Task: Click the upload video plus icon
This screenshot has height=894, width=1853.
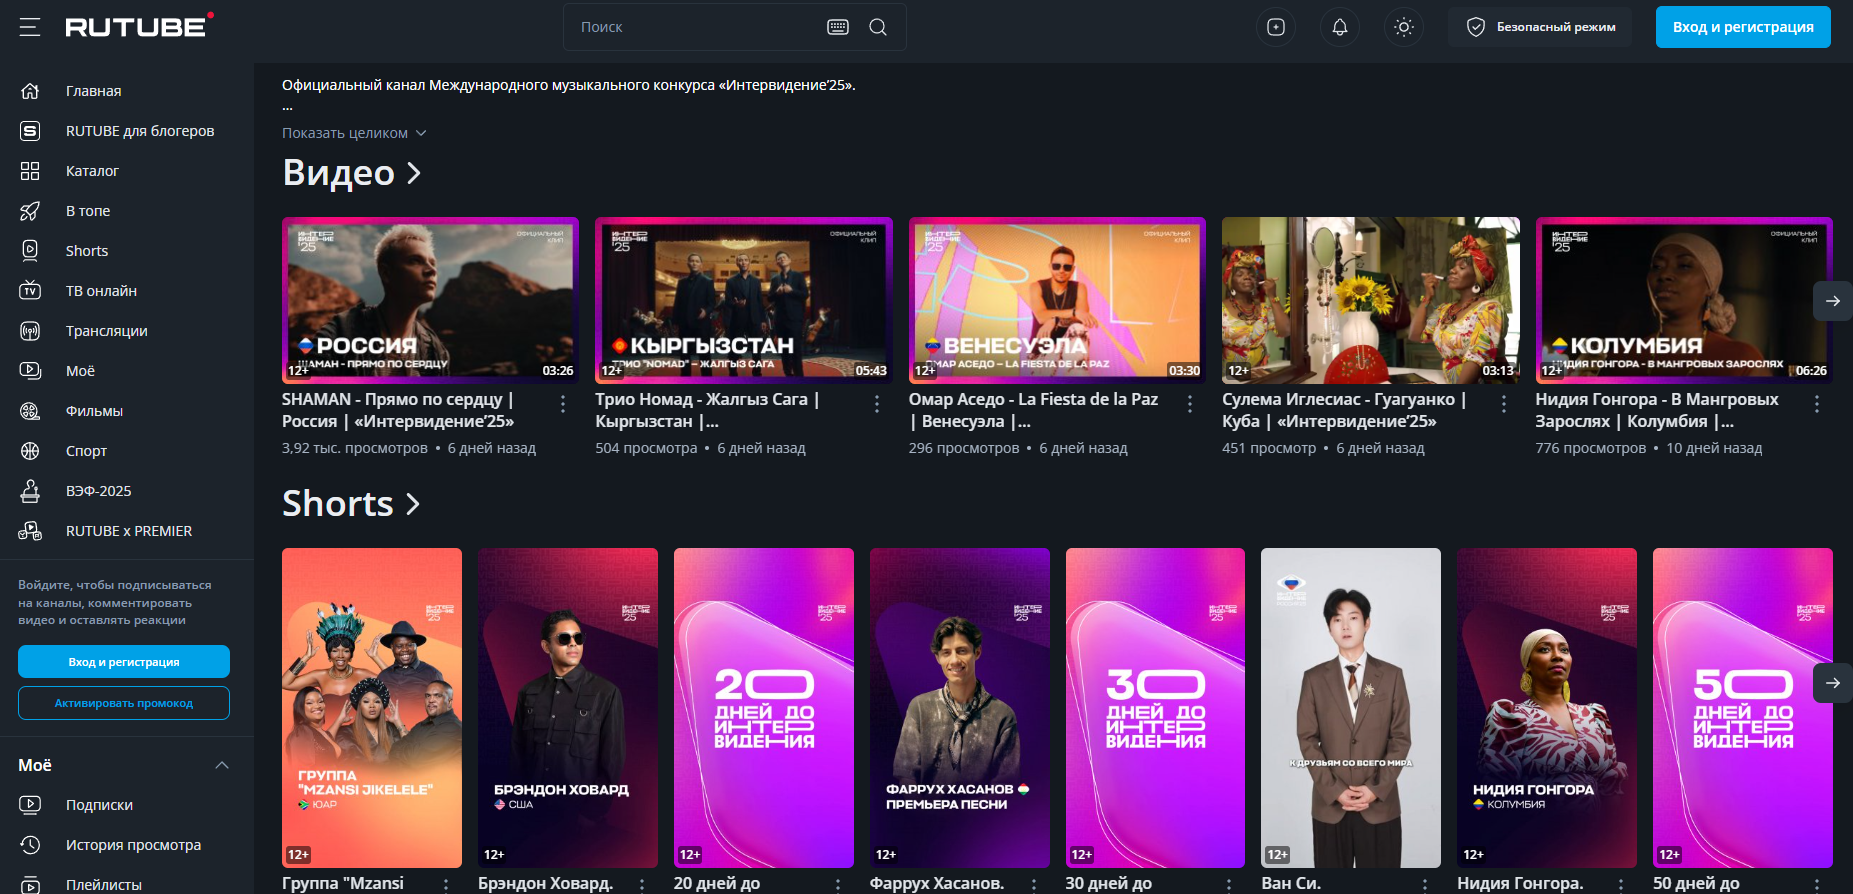Action: (1276, 27)
